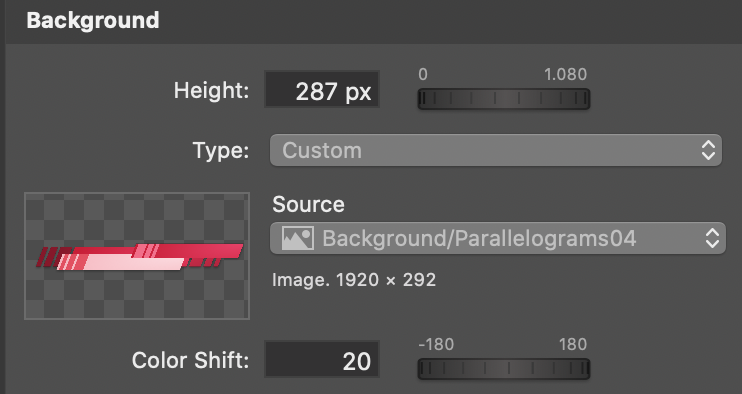Click the Type label
Screen dimensions: 742x394
(221, 151)
